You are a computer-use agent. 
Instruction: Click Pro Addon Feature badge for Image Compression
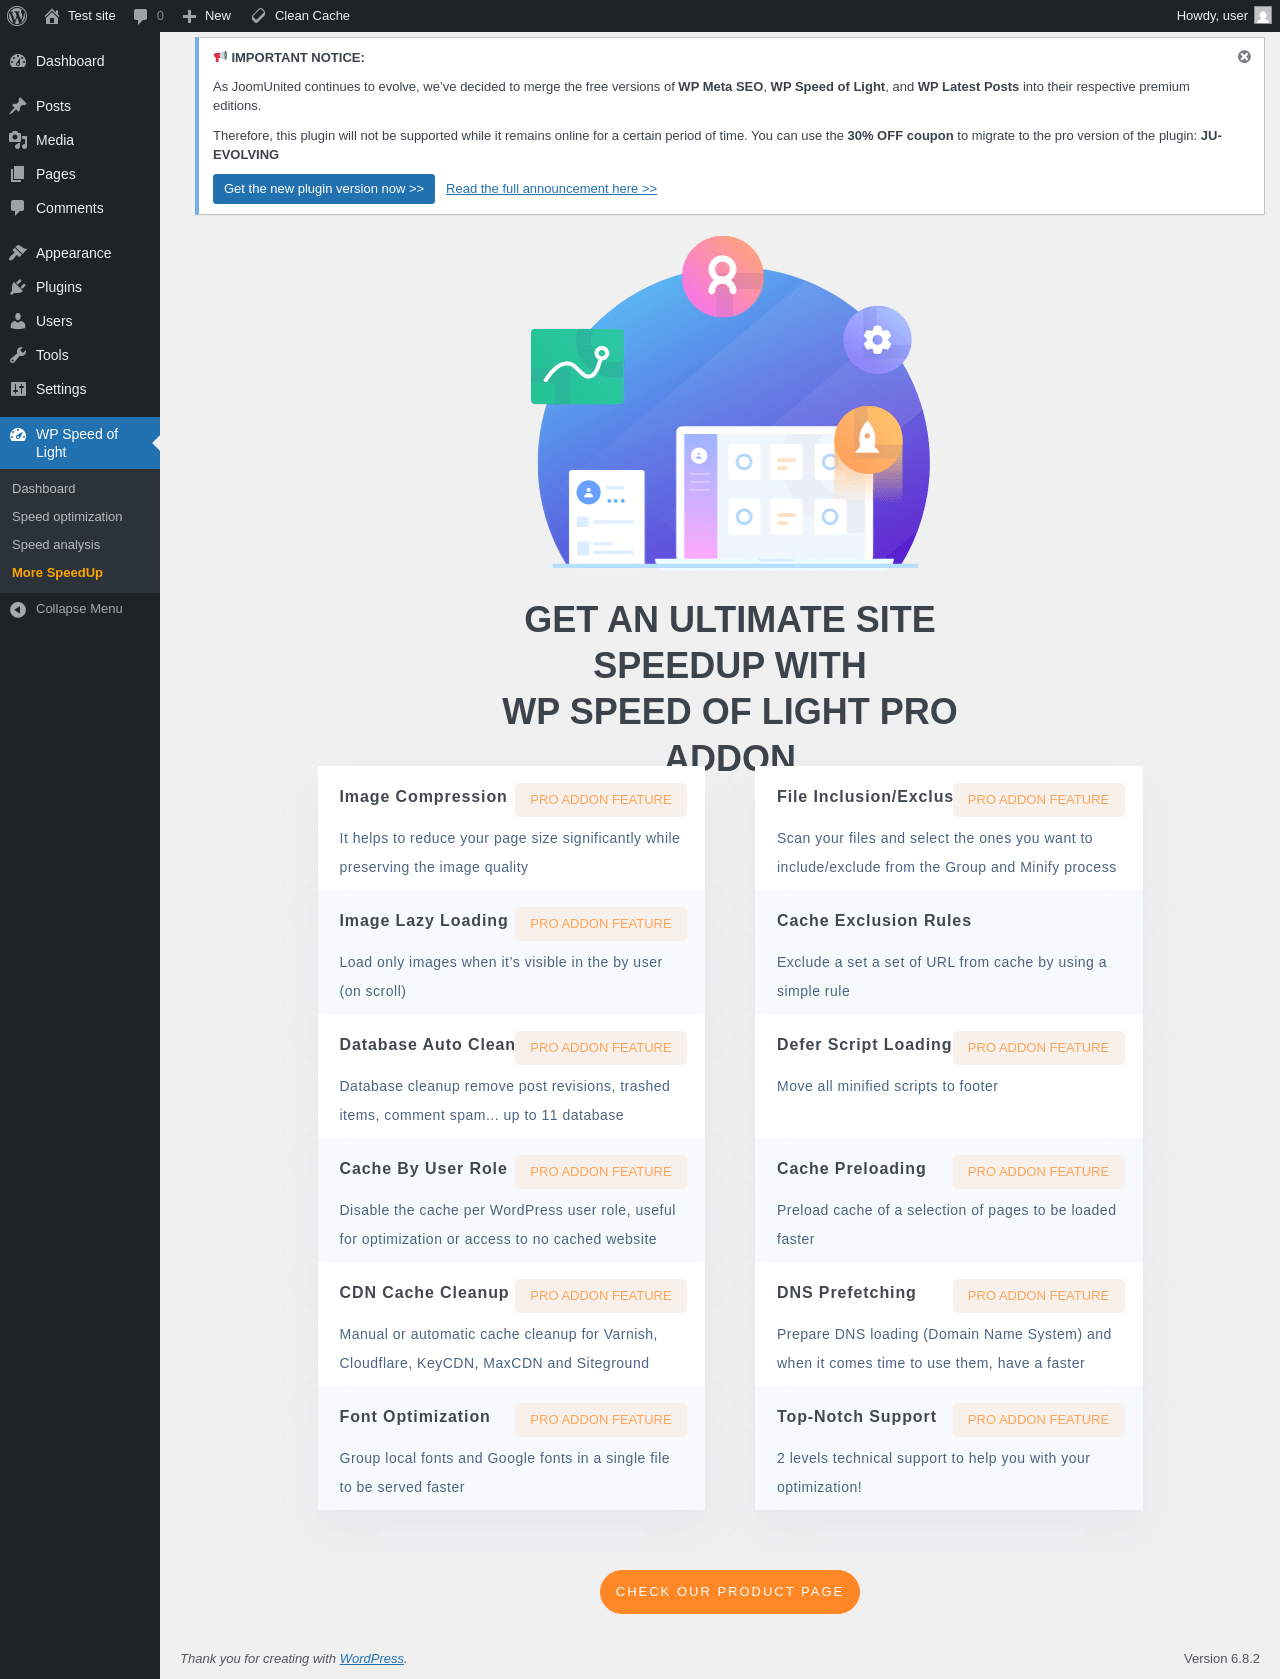click(601, 800)
